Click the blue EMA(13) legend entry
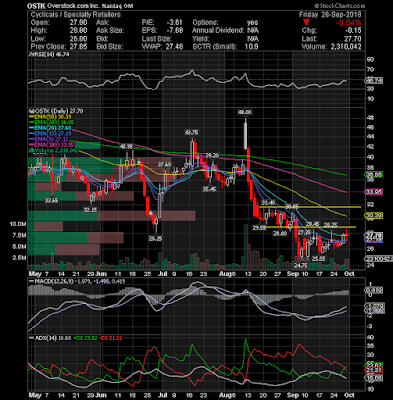Image resolution: width=393 pixels, height=400 pixels. [50, 133]
